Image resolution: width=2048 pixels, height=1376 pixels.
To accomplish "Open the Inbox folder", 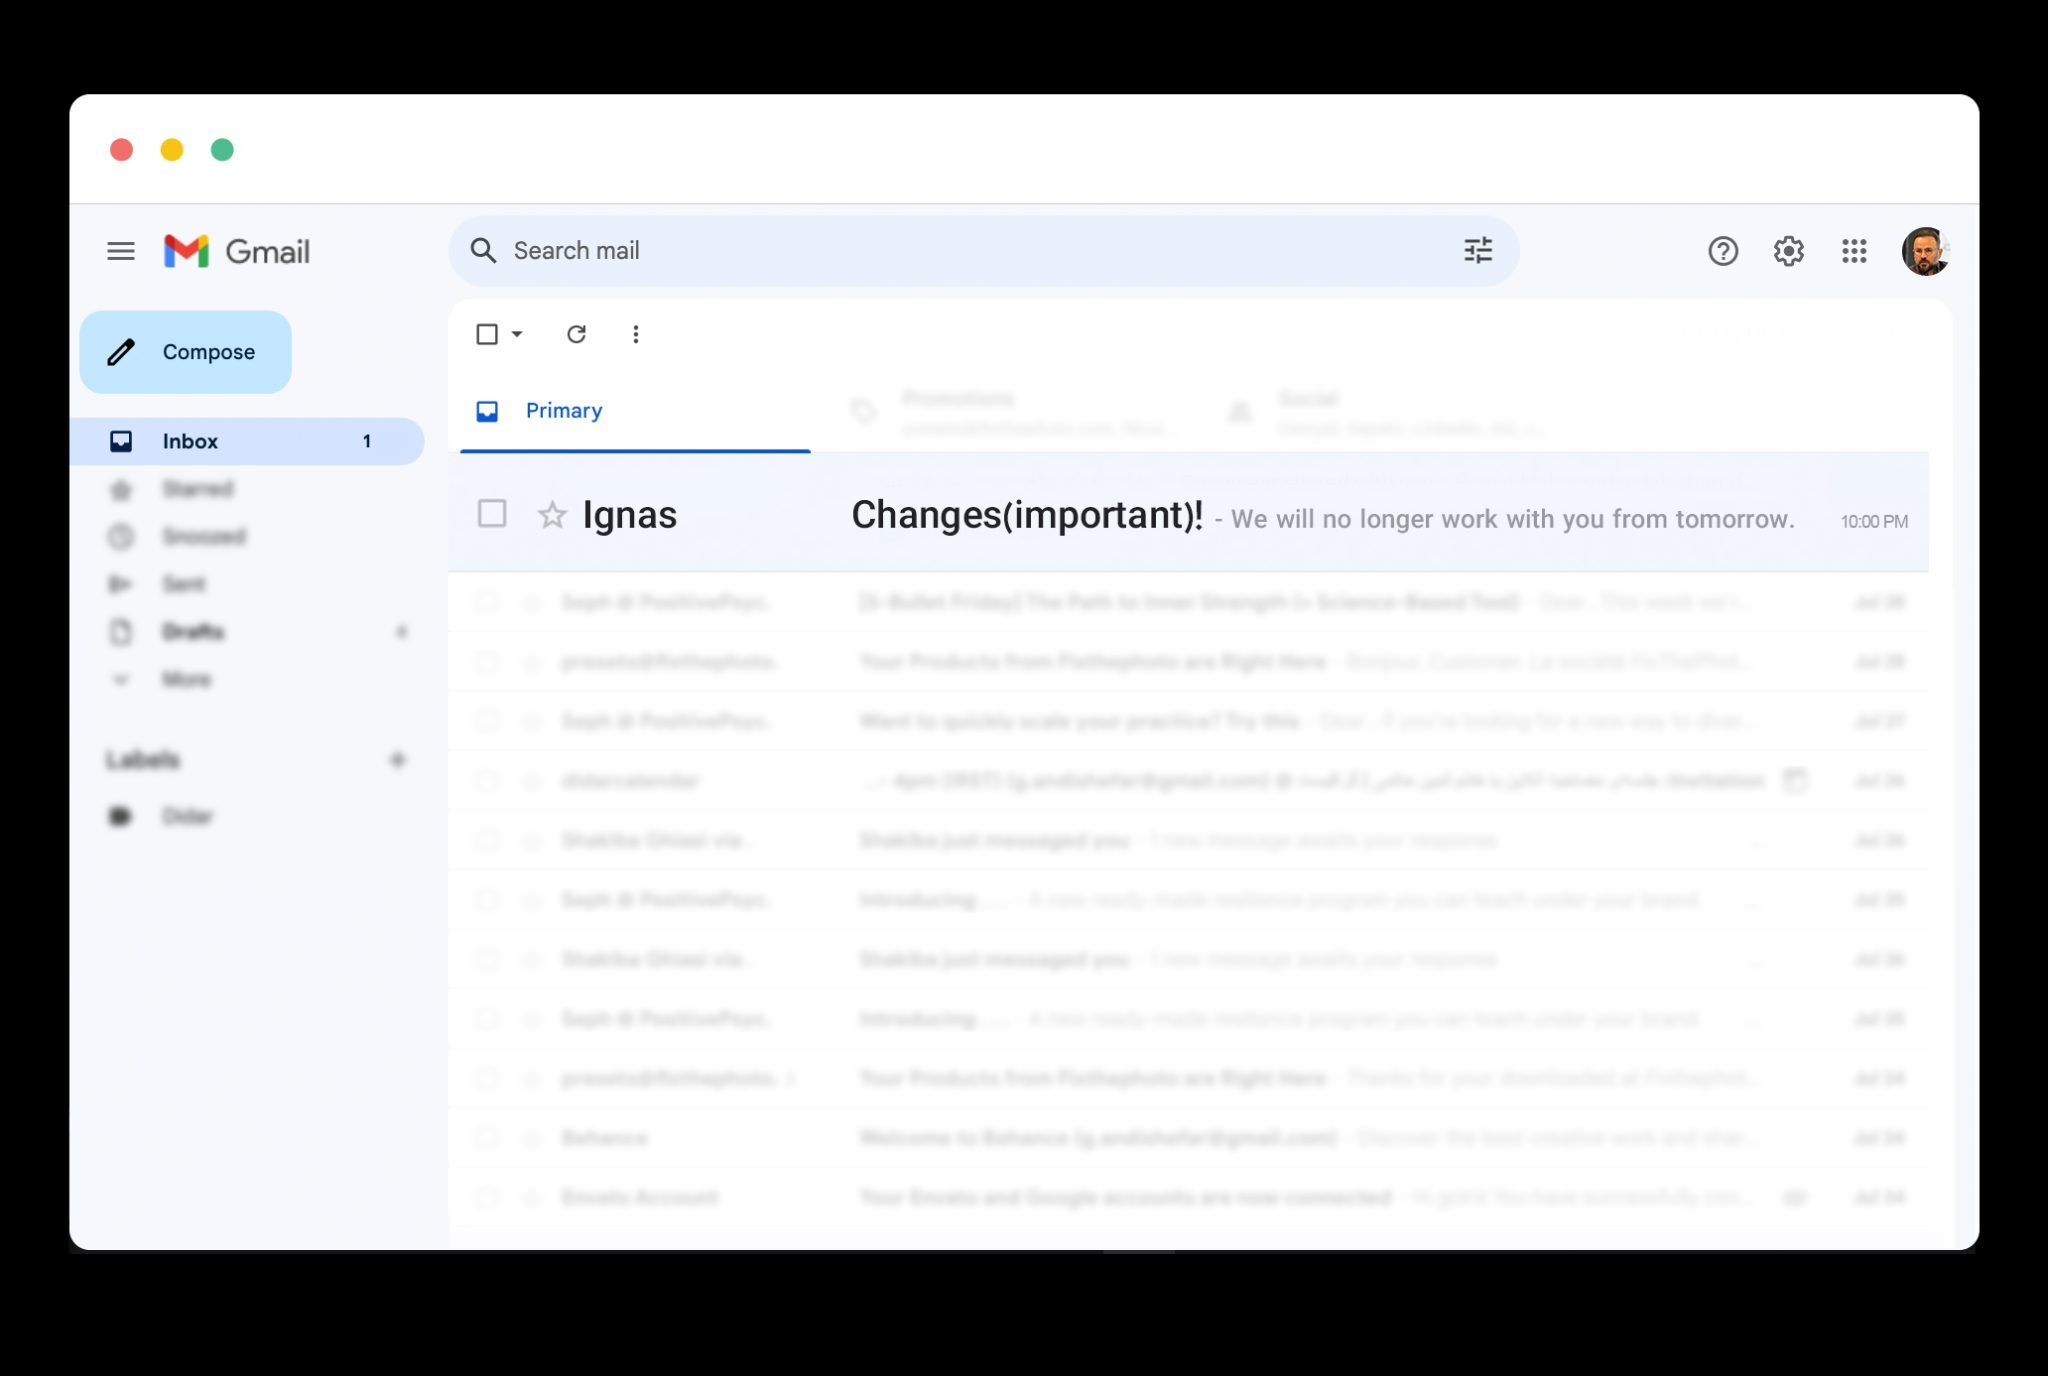I will (x=247, y=441).
